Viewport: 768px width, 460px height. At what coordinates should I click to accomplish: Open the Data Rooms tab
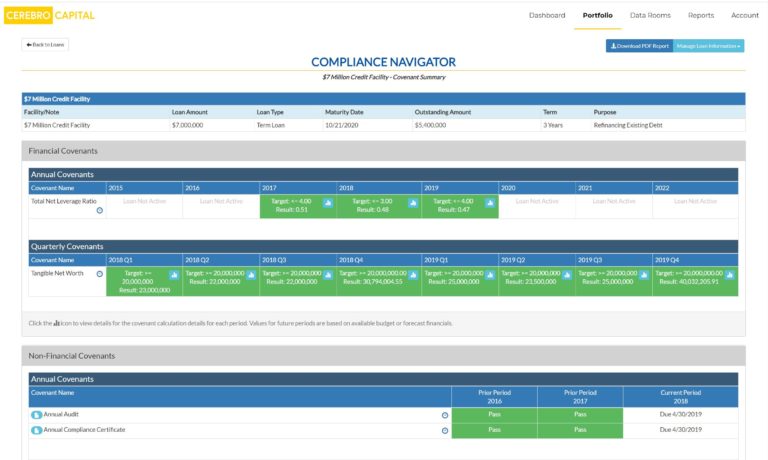[650, 15]
